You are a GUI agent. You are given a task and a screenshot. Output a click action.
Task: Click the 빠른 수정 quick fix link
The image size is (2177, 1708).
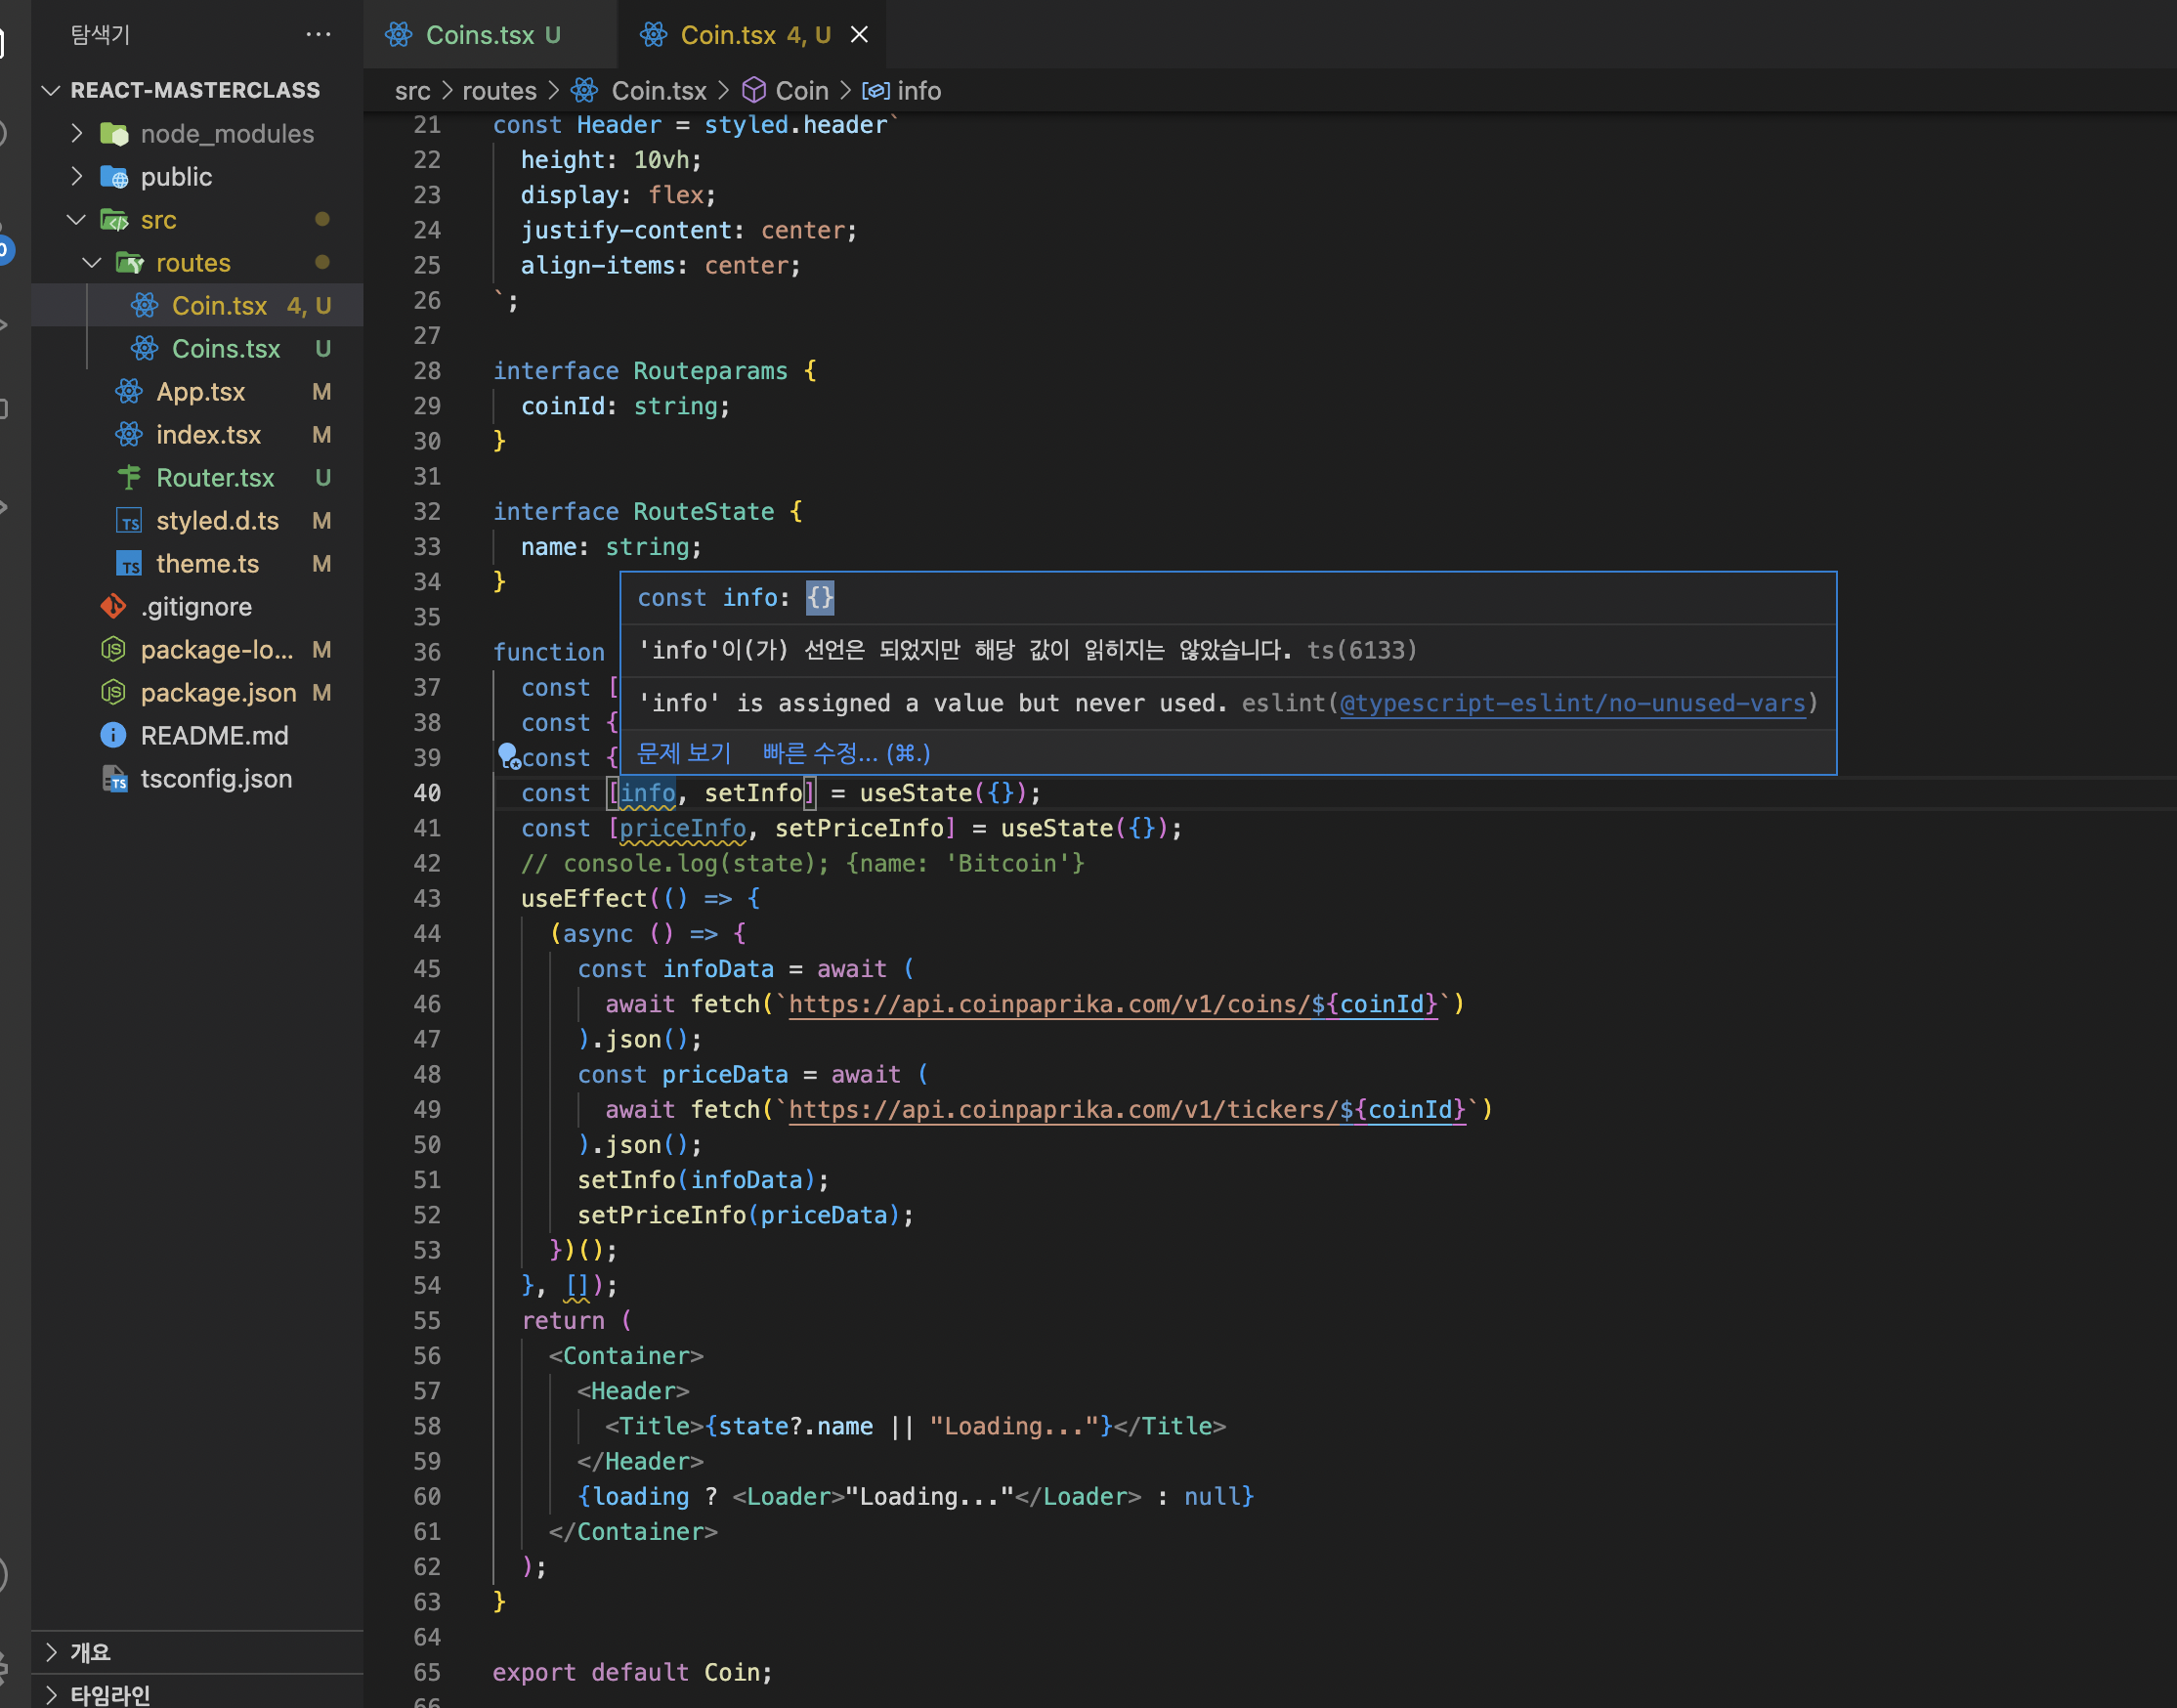pos(845,753)
